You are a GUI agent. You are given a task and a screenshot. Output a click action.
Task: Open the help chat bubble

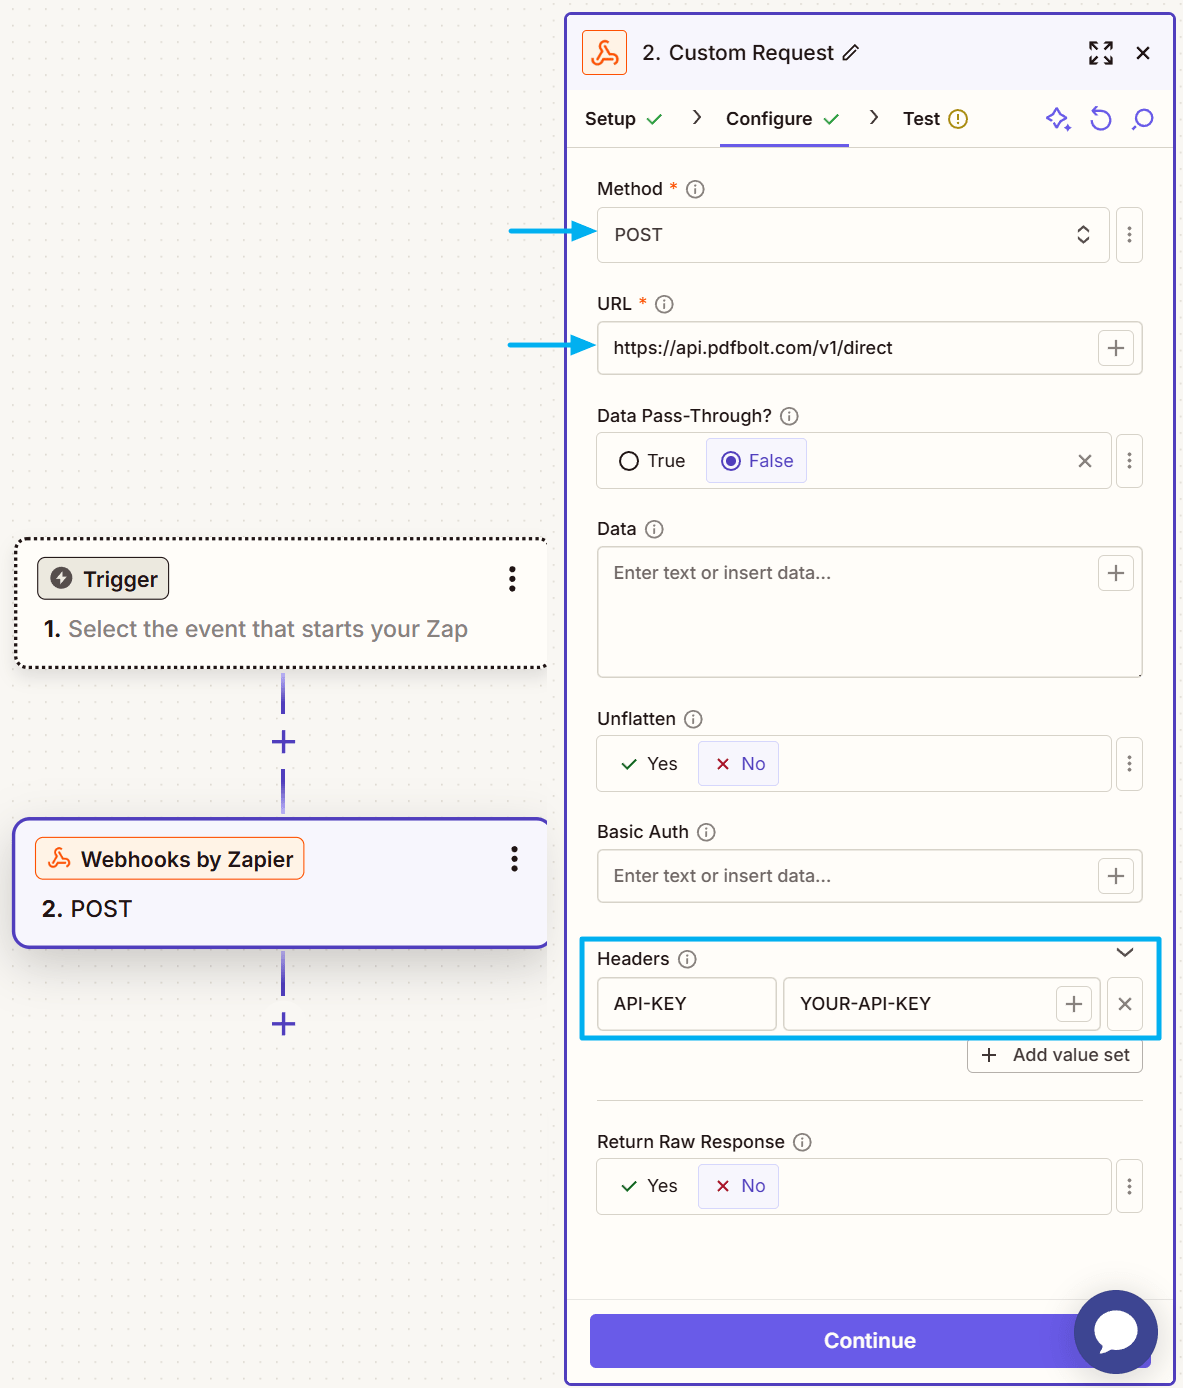click(x=1115, y=1332)
